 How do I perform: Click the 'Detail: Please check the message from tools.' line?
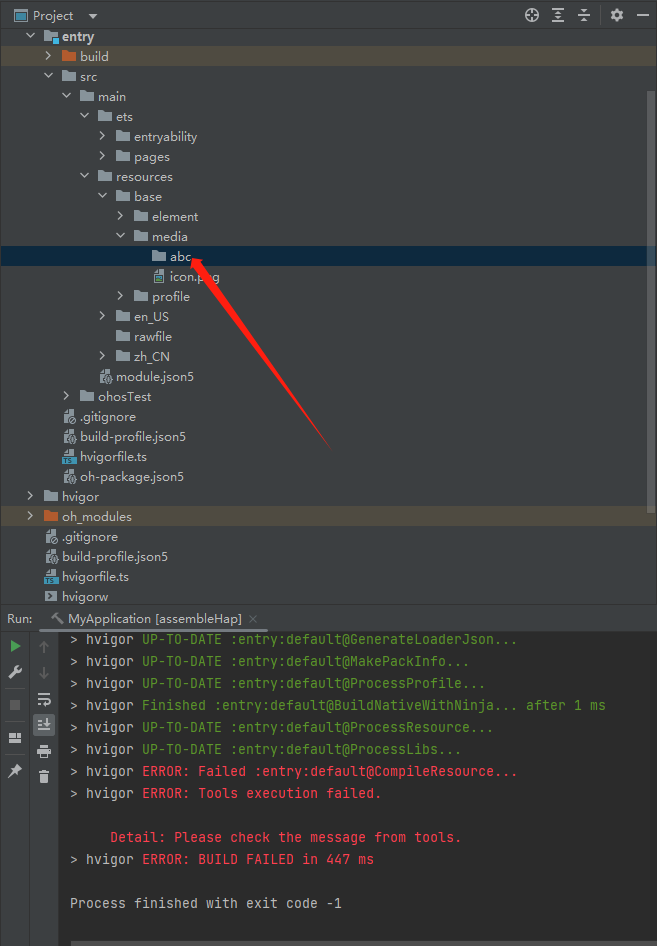tap(285, 837)
